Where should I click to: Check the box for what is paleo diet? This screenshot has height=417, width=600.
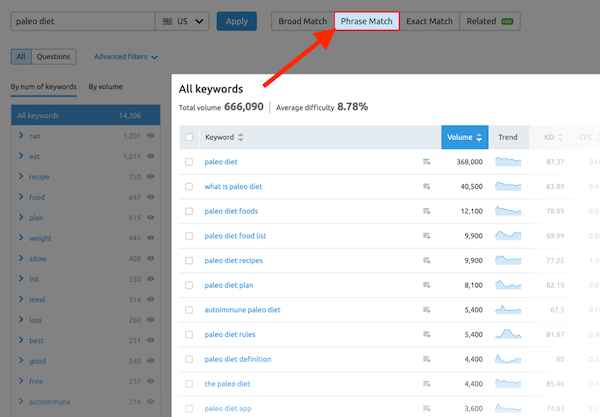[189, 186]
